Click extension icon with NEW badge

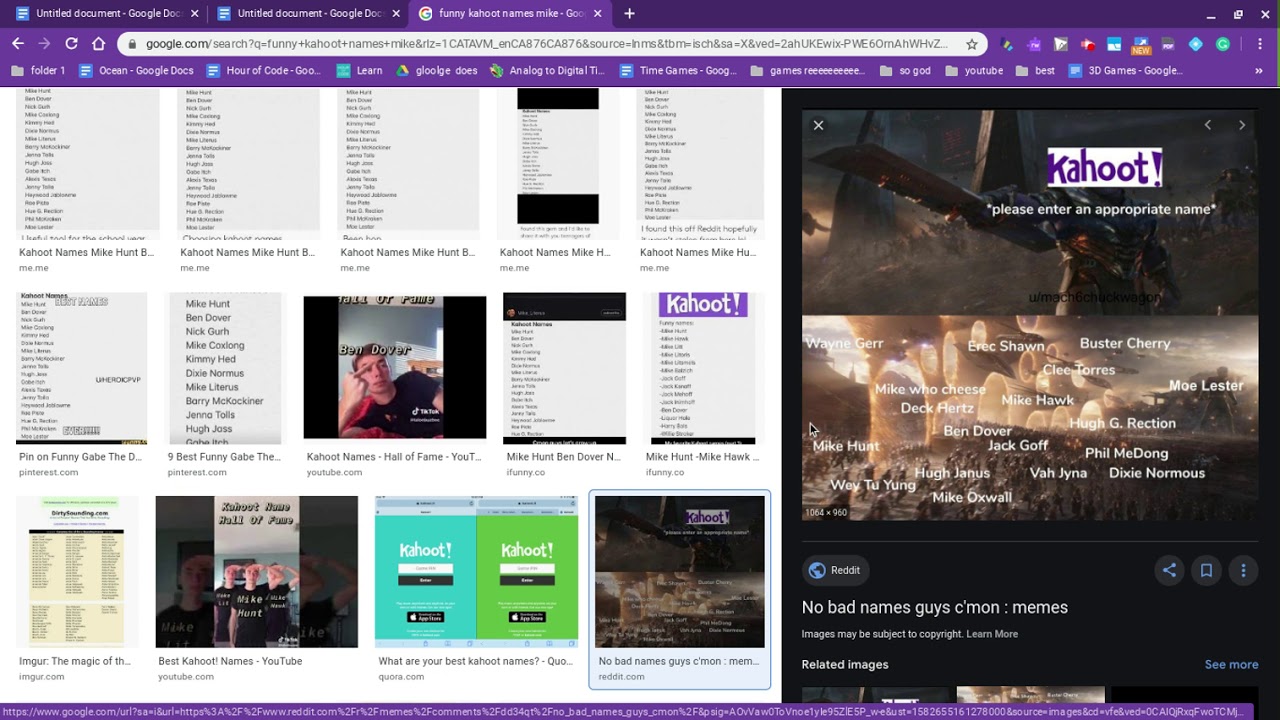(x=1141, y=45)
